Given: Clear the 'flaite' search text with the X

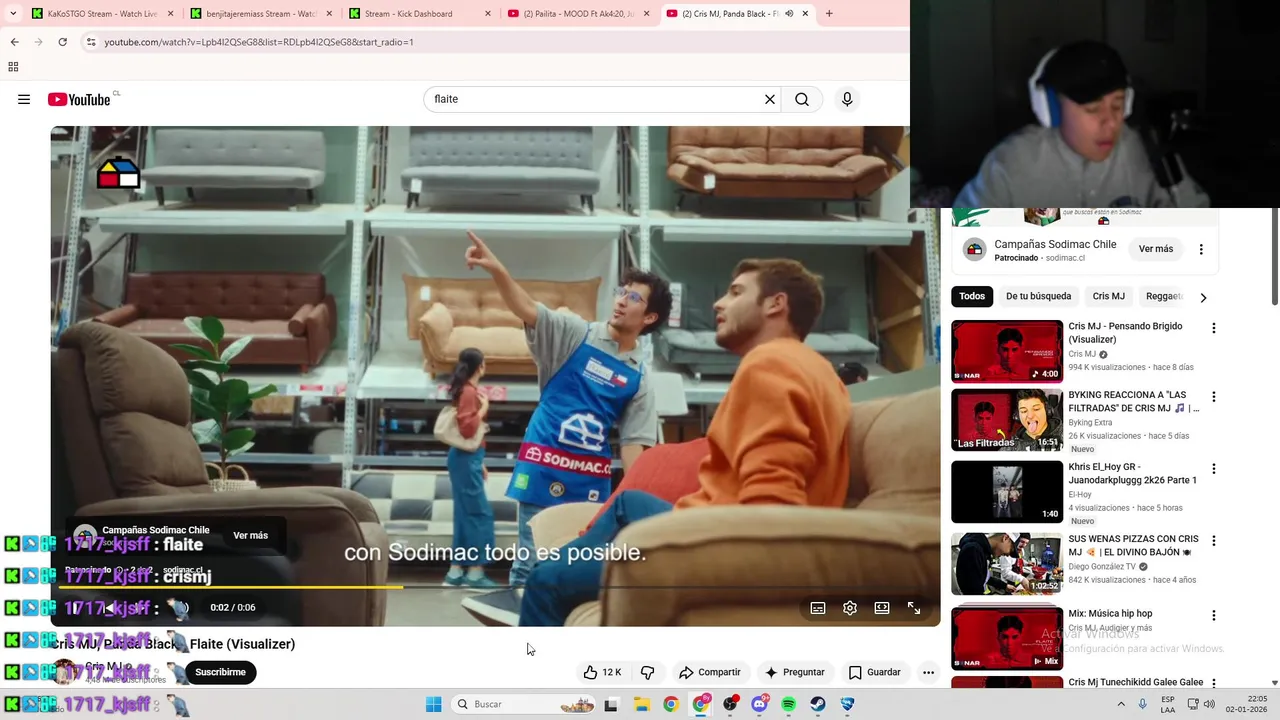Looking at the screenshot, I should [x=770, y=99].
